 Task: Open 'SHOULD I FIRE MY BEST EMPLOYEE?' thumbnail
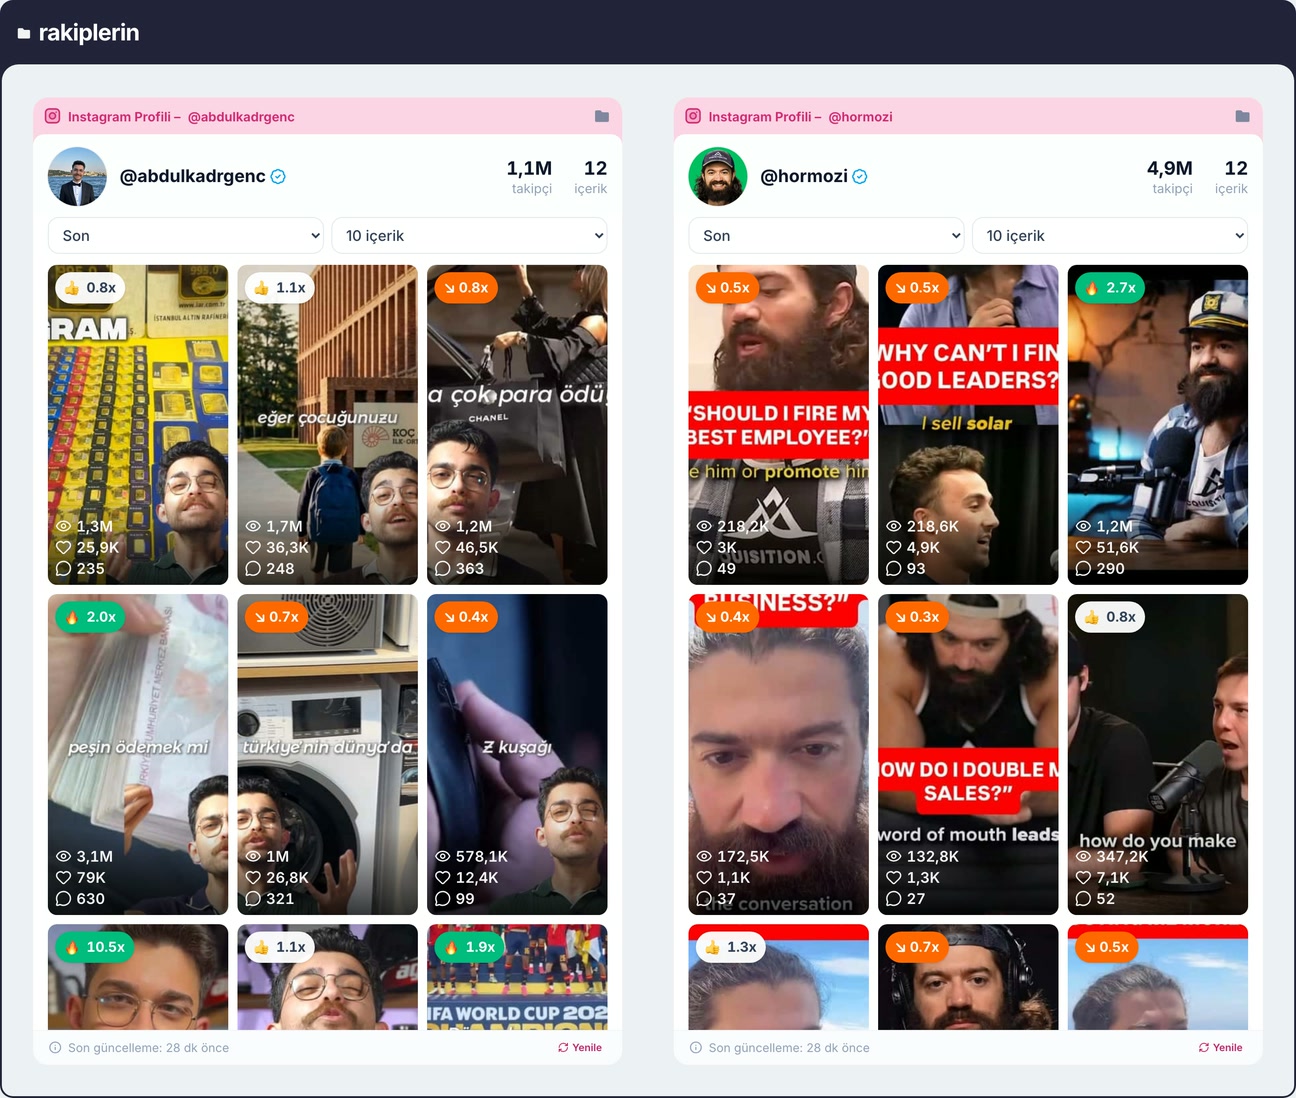[779, 425]
